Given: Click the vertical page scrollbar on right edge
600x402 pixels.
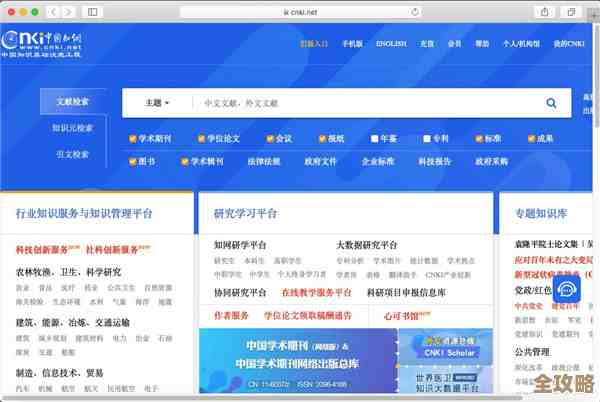Looking at the screenshot, I should [596, 75].
